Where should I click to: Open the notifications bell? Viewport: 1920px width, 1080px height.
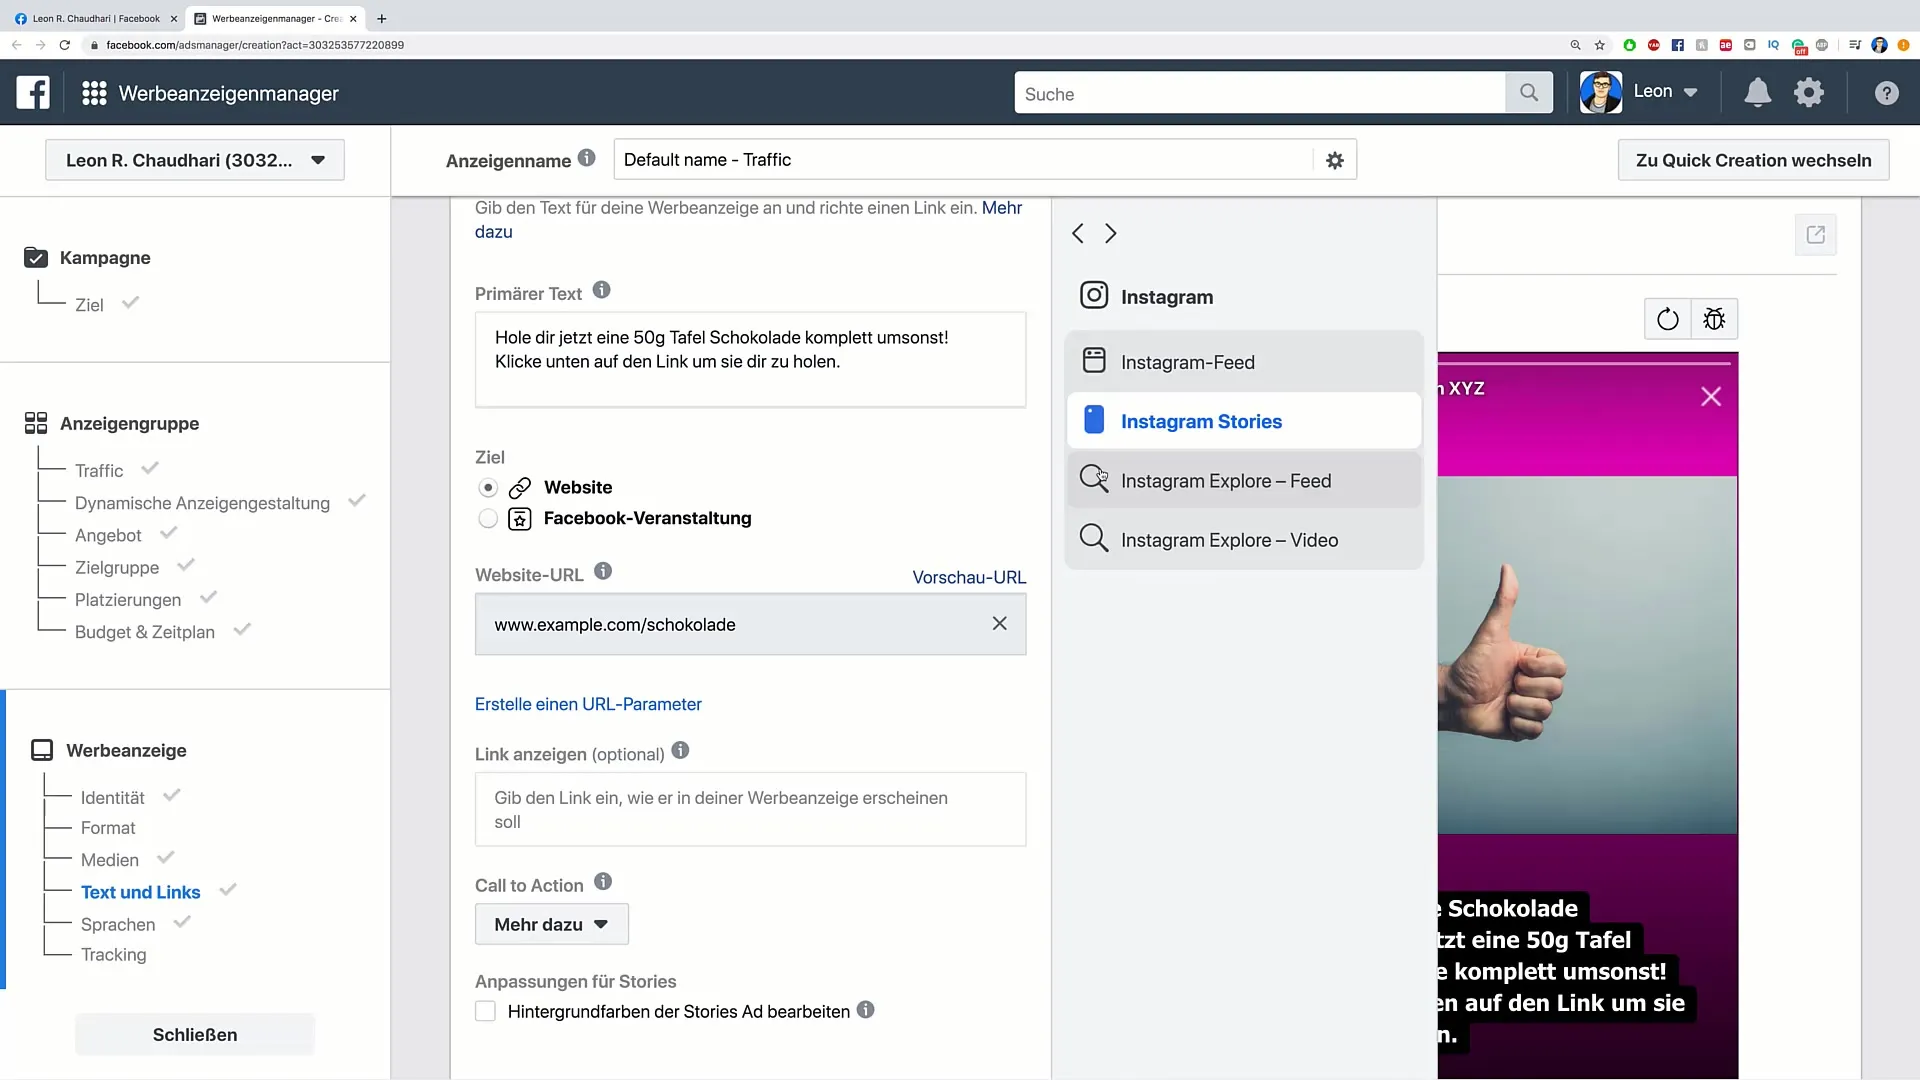click(1757, 93)
